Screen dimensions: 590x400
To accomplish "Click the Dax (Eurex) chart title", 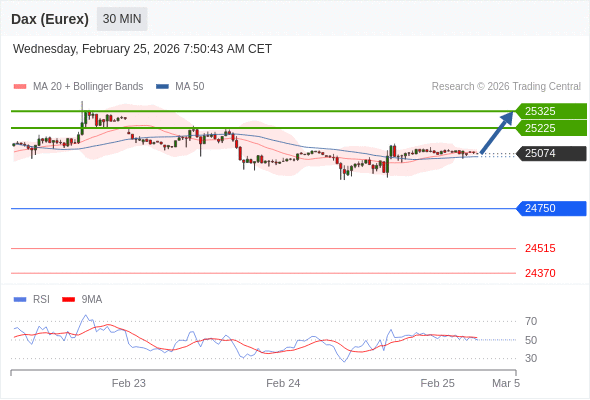I will click(50, 19).
